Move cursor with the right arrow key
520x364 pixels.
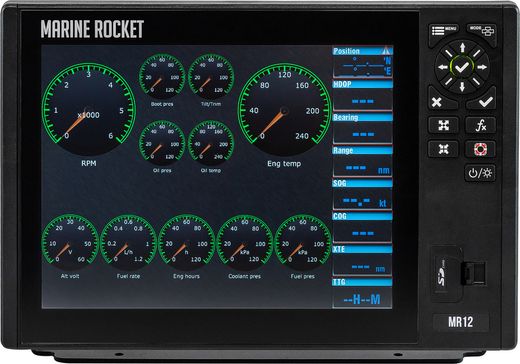point(482,67)
